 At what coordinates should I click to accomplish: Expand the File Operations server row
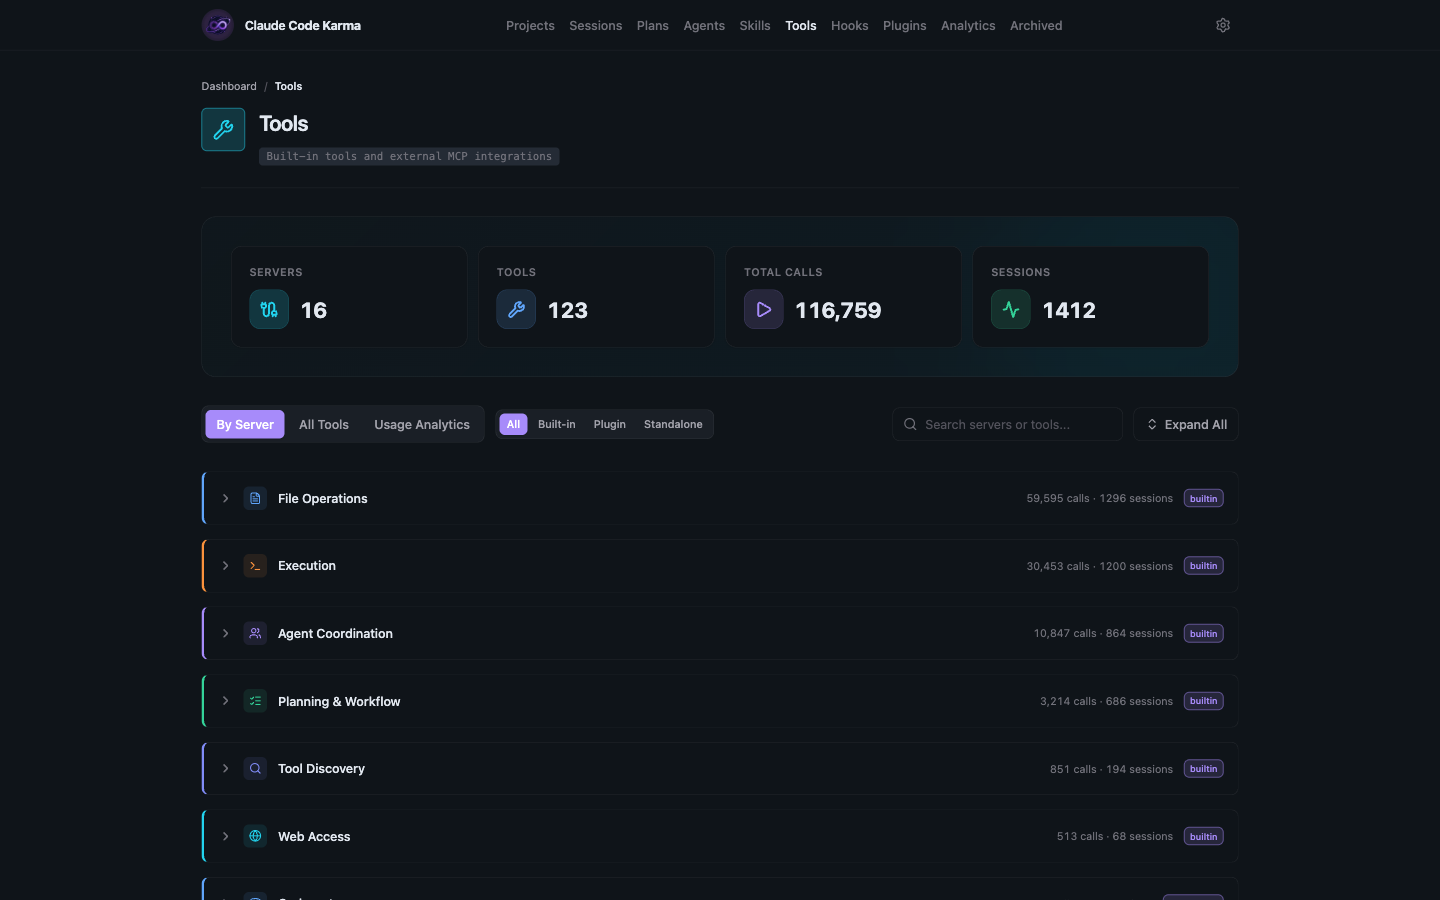pyautogui.click(x=225, y=498)
